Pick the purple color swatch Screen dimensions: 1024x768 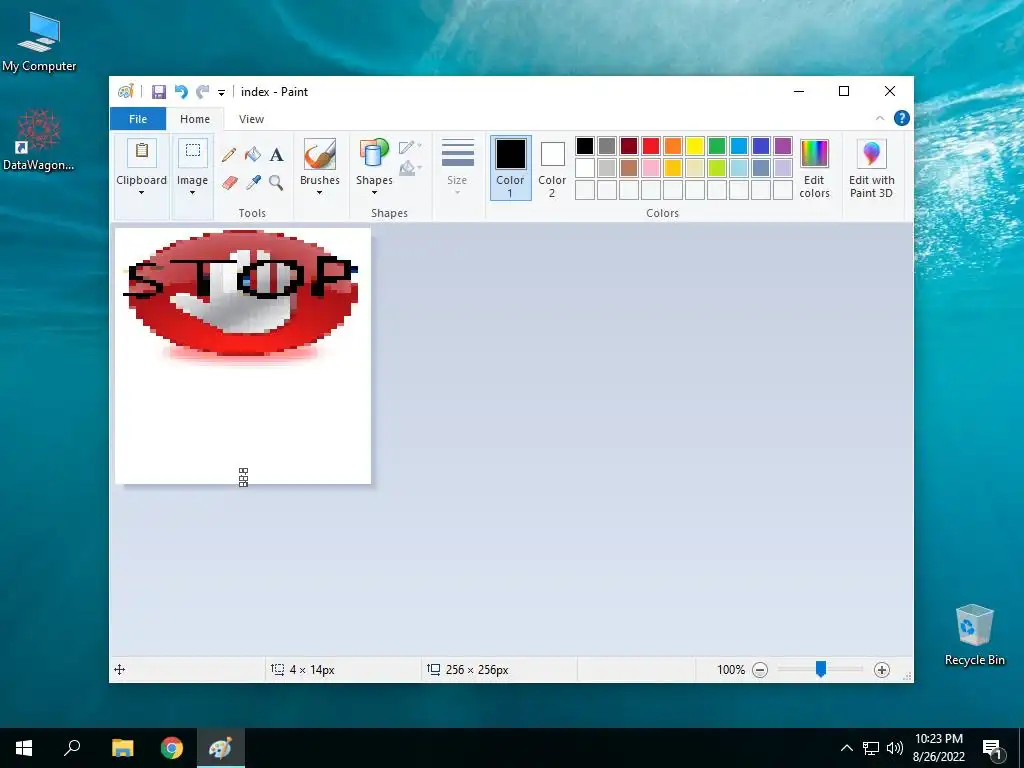point(783,146)
